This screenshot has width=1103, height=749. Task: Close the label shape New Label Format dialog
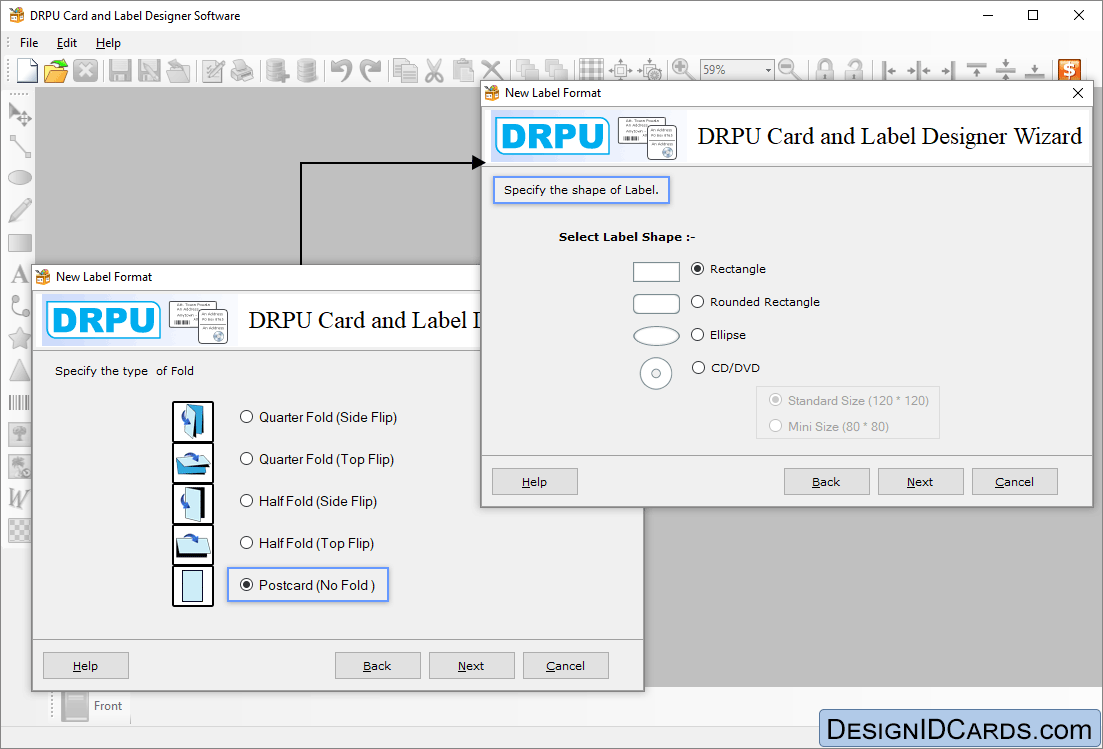coord(1078,93)
